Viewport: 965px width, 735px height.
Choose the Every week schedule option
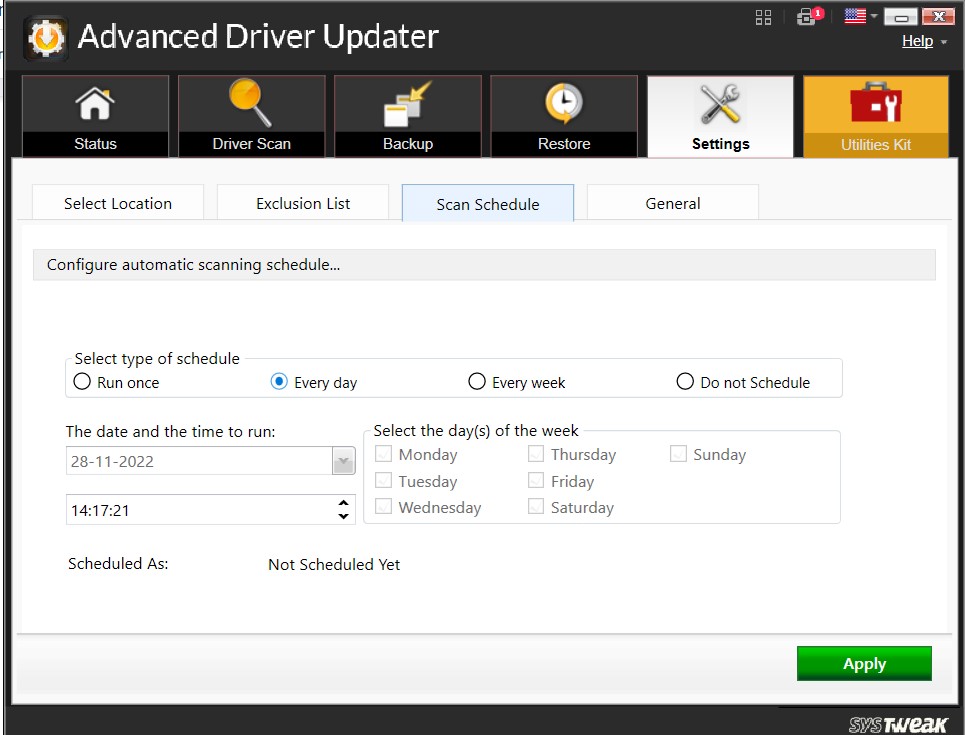[477, 382]
